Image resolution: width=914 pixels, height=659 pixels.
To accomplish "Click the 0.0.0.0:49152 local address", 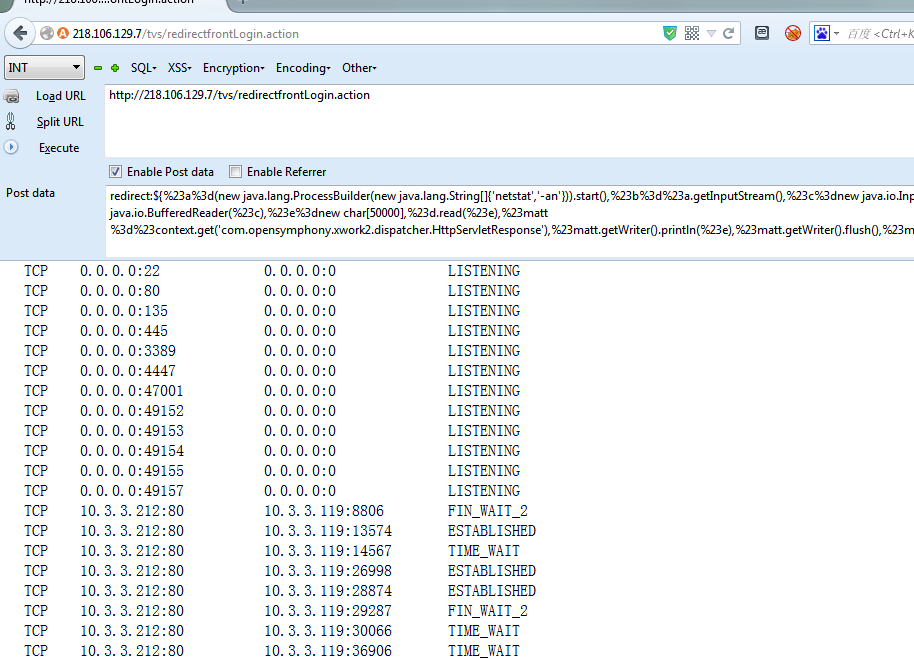I will click(x=132, y=411).
